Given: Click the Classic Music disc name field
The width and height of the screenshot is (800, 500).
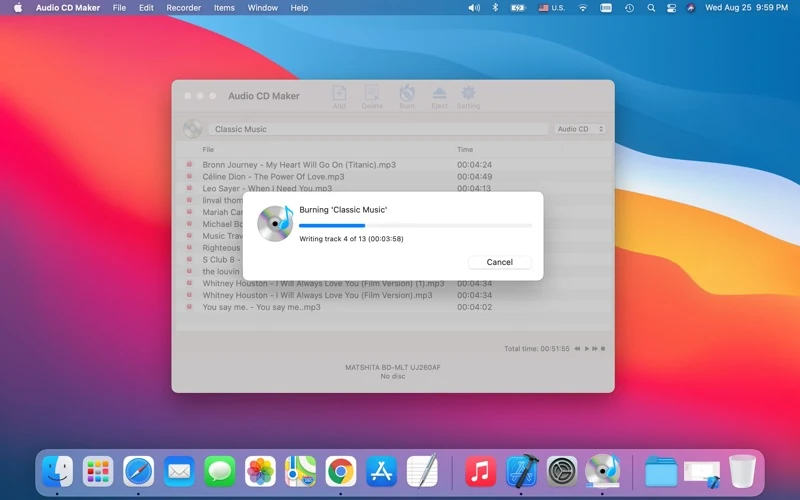Looking at the screenshot, I should tap(379, 129).
